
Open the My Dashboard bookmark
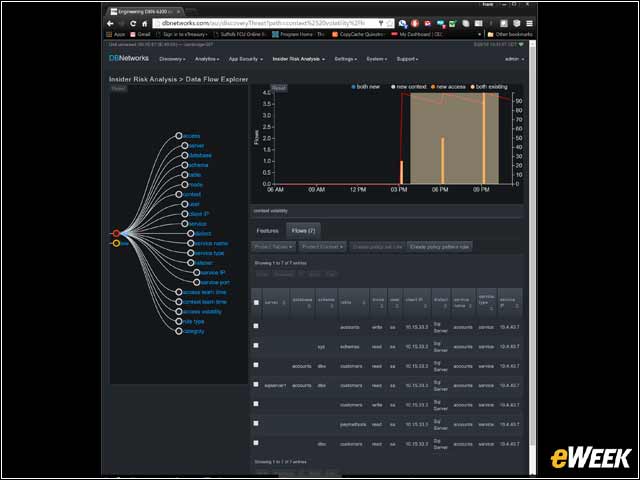[x=417, y=34]
